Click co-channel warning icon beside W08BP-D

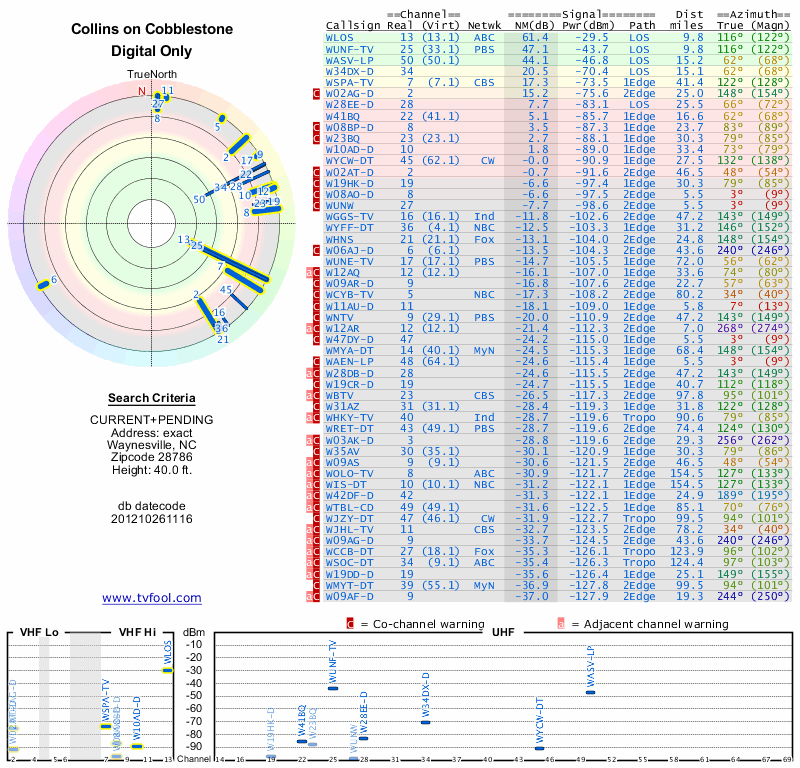316,128
